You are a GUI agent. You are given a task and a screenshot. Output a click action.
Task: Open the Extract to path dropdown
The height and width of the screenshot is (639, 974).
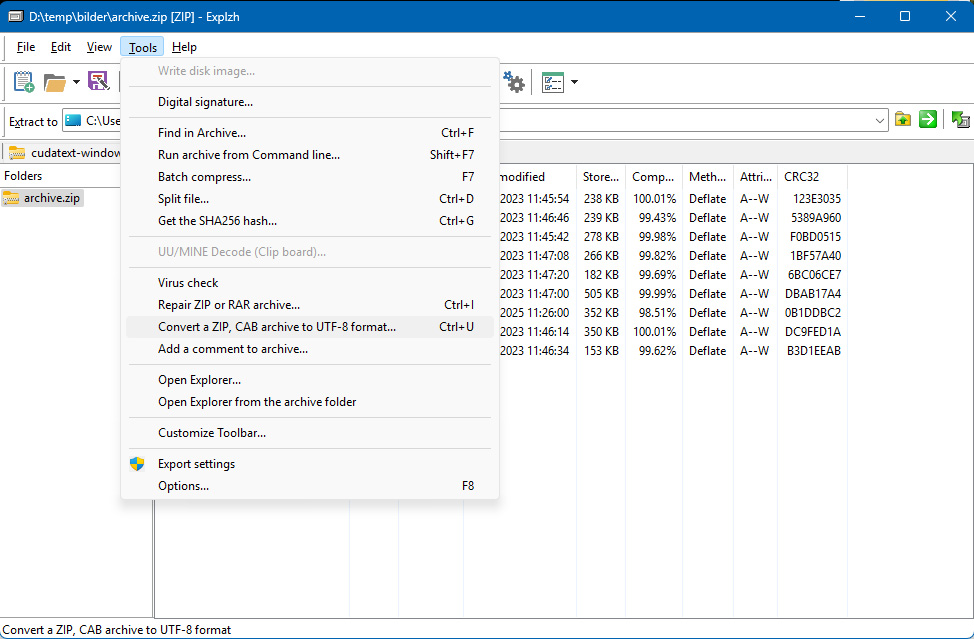click(x=880, y=120)
